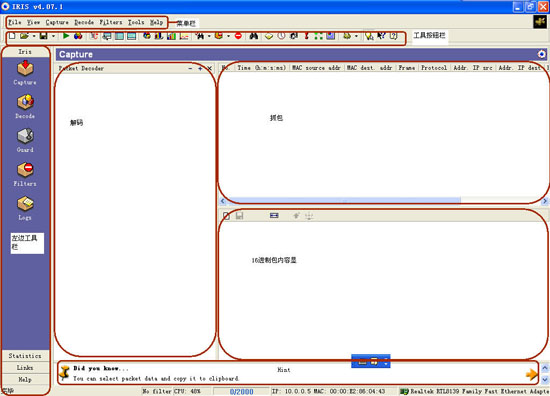This screenshot has width=550, height=396.
Task: Collapse the Packet Decoder tree with the minus button
Action: coord(190,68)
